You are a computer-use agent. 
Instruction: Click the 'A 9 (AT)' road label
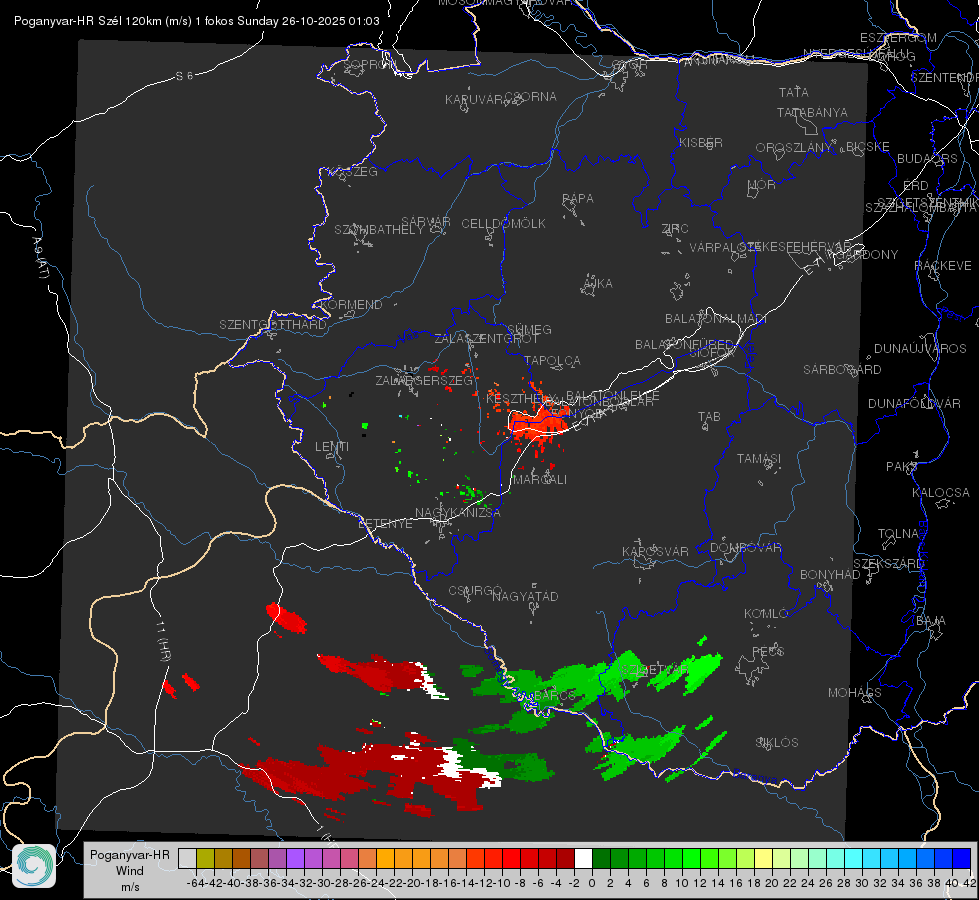coord(40,258)
